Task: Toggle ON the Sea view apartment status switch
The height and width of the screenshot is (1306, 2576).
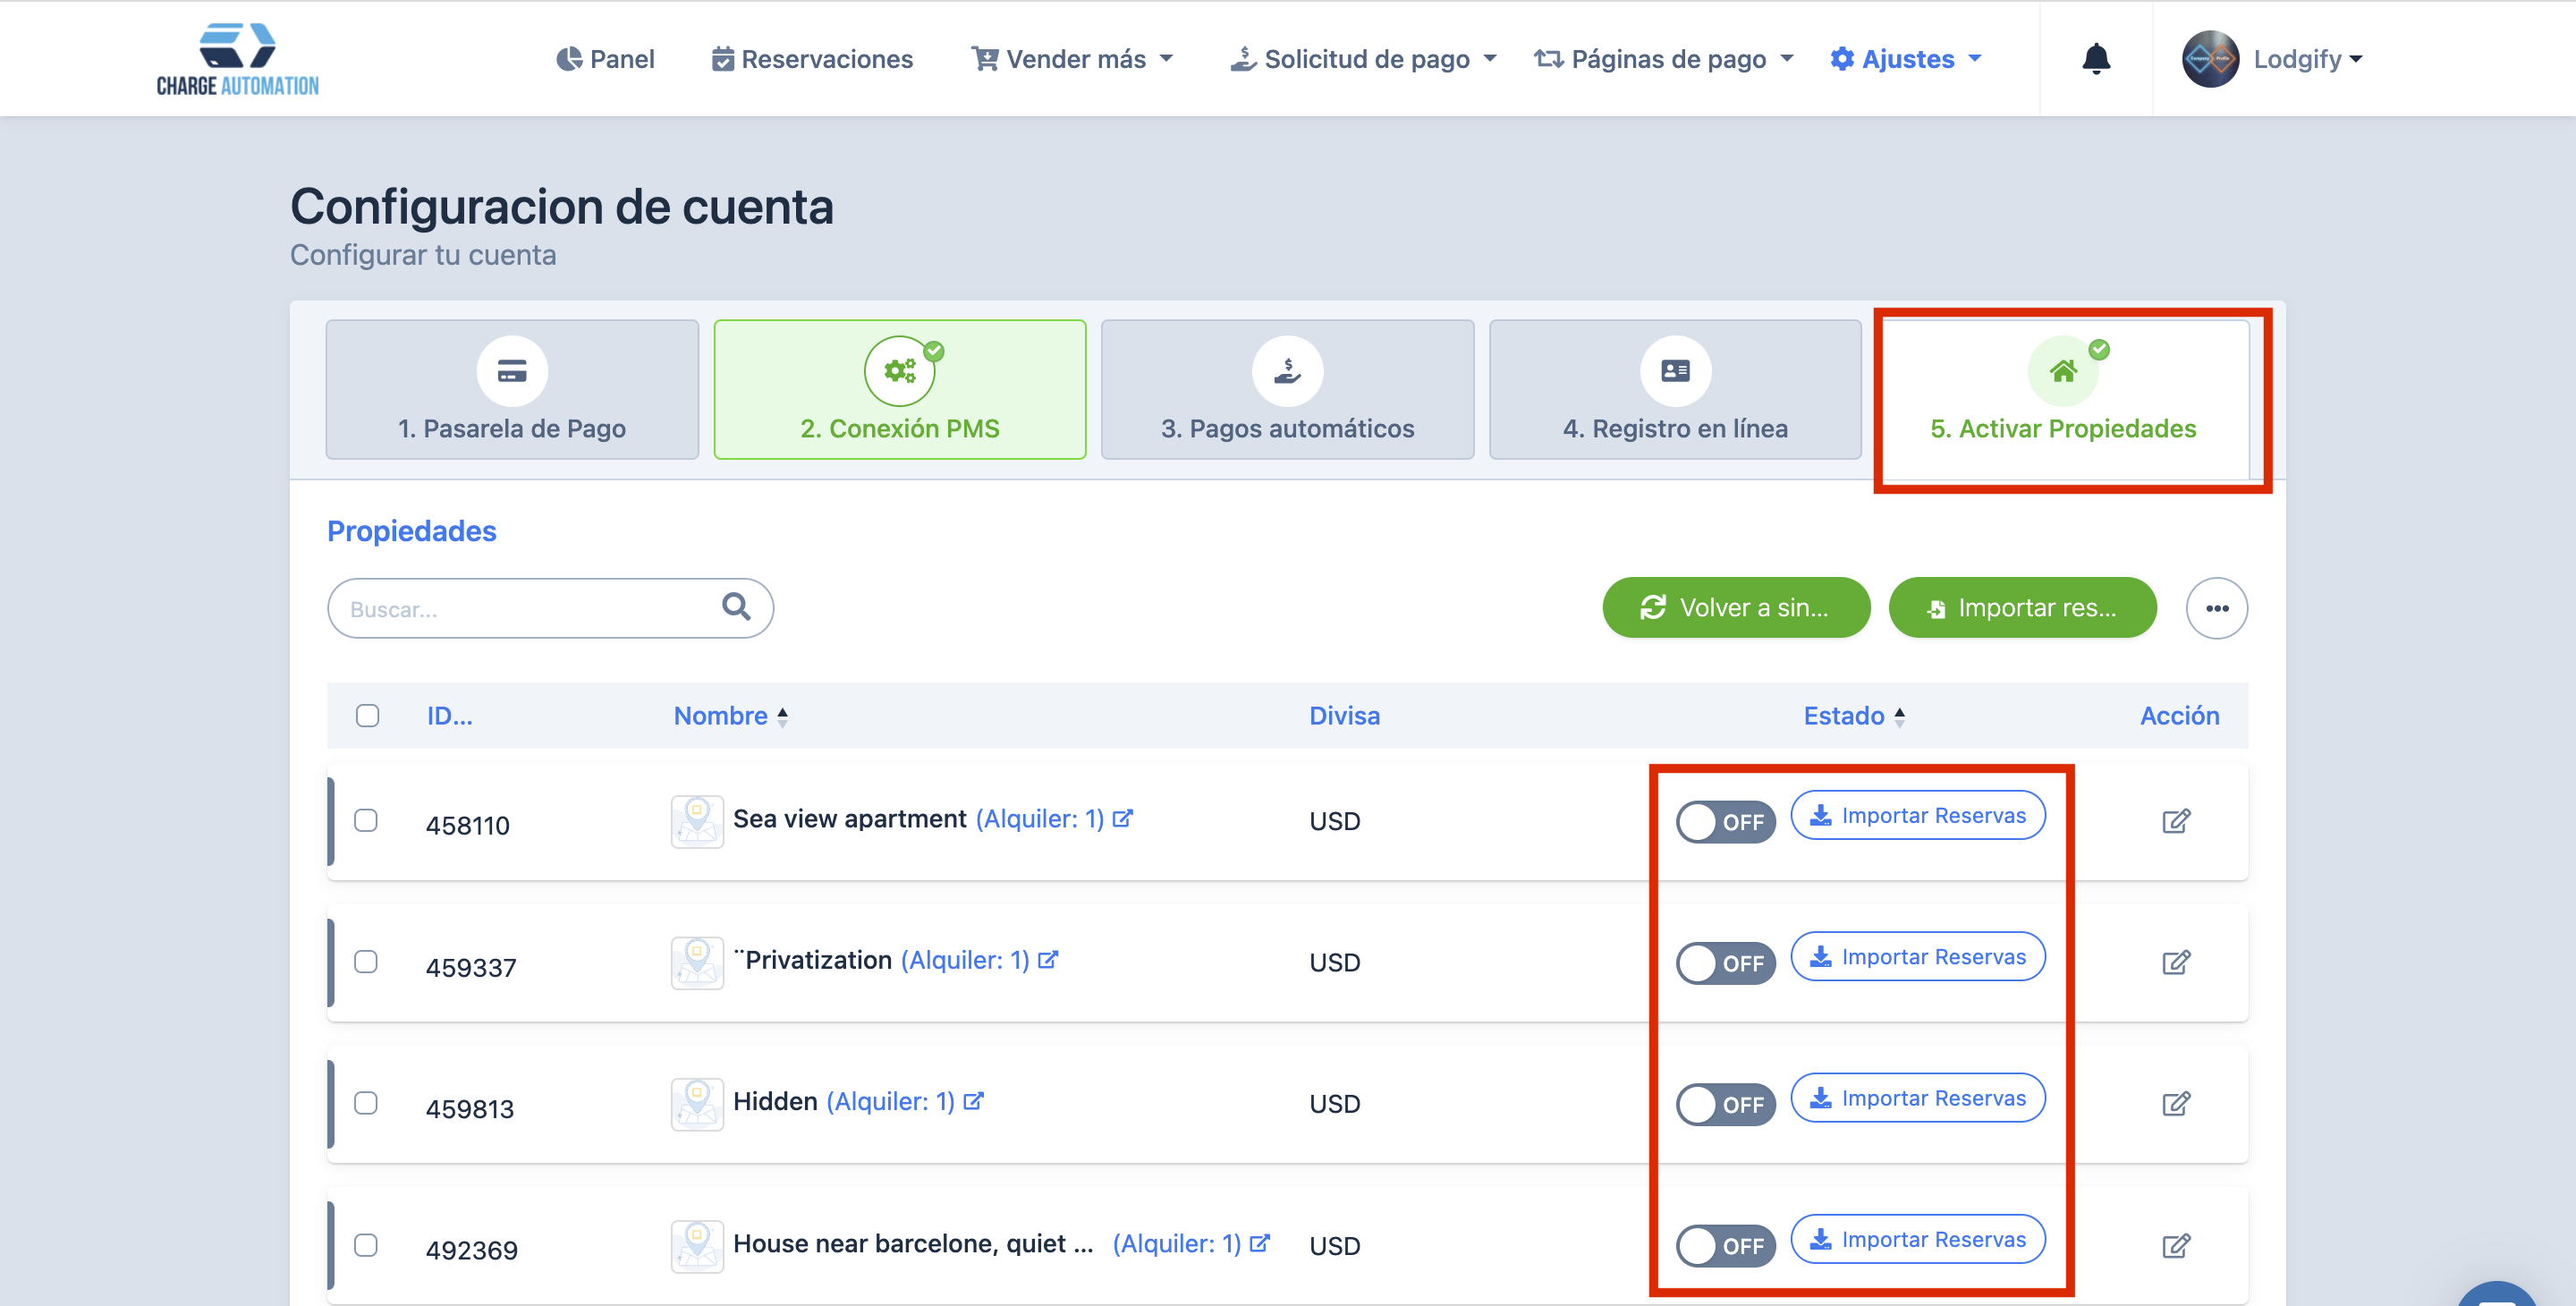Action: tap(1725, 822)
